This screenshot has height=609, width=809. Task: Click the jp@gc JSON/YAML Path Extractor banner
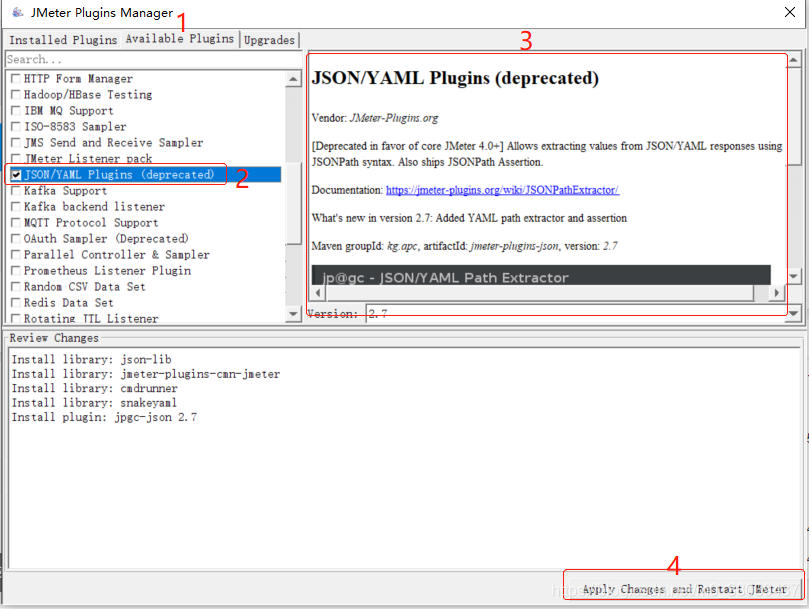click(541, 276)
